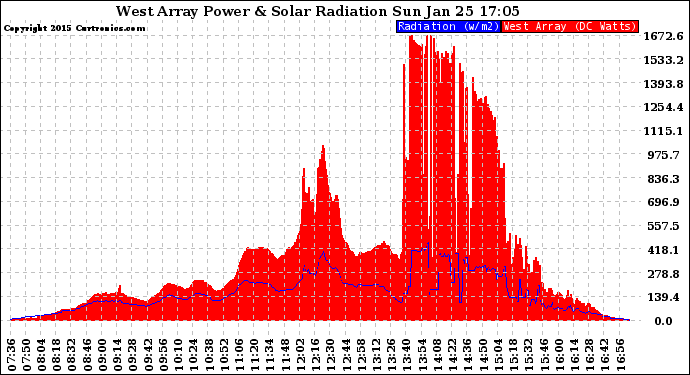Click the 1115.1 y-axis value

point(663,131)
